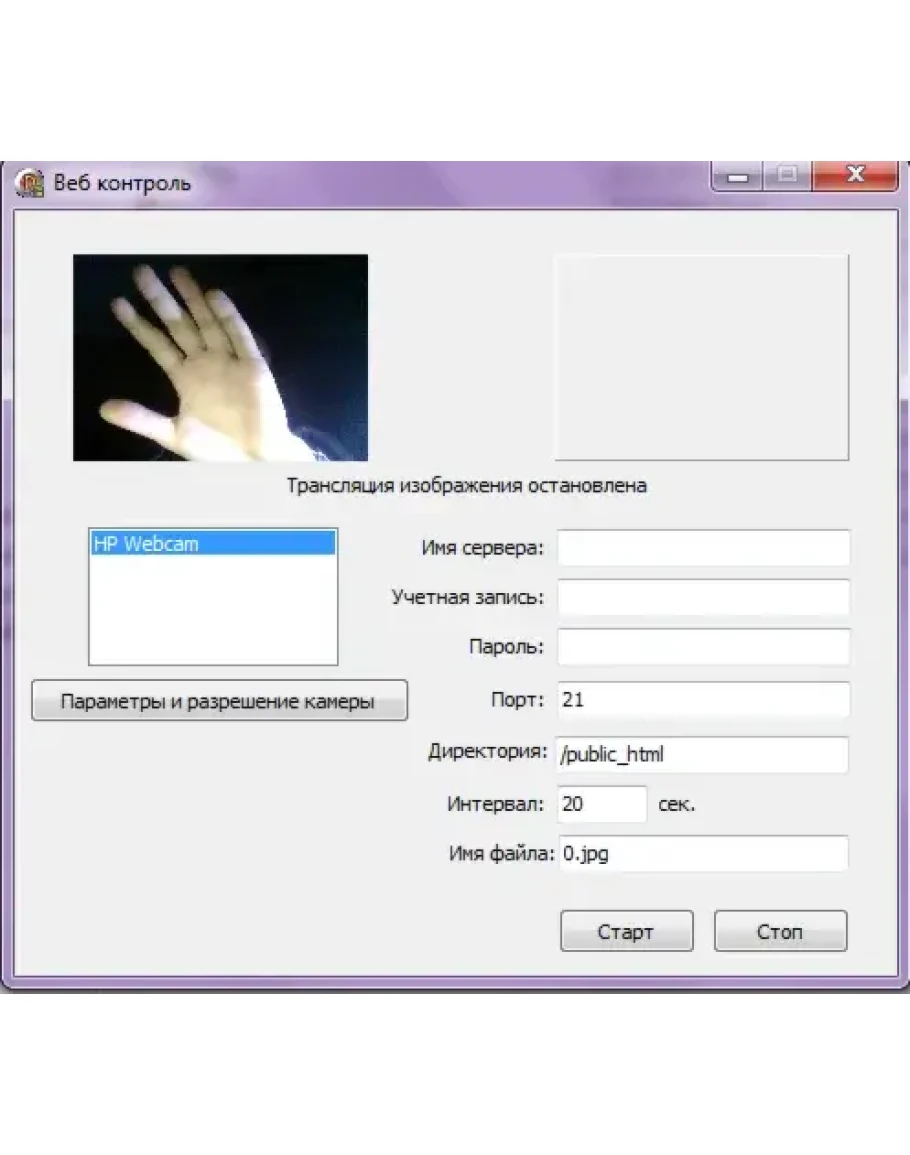Select HP Webcam in the camera list

point(212,544)
